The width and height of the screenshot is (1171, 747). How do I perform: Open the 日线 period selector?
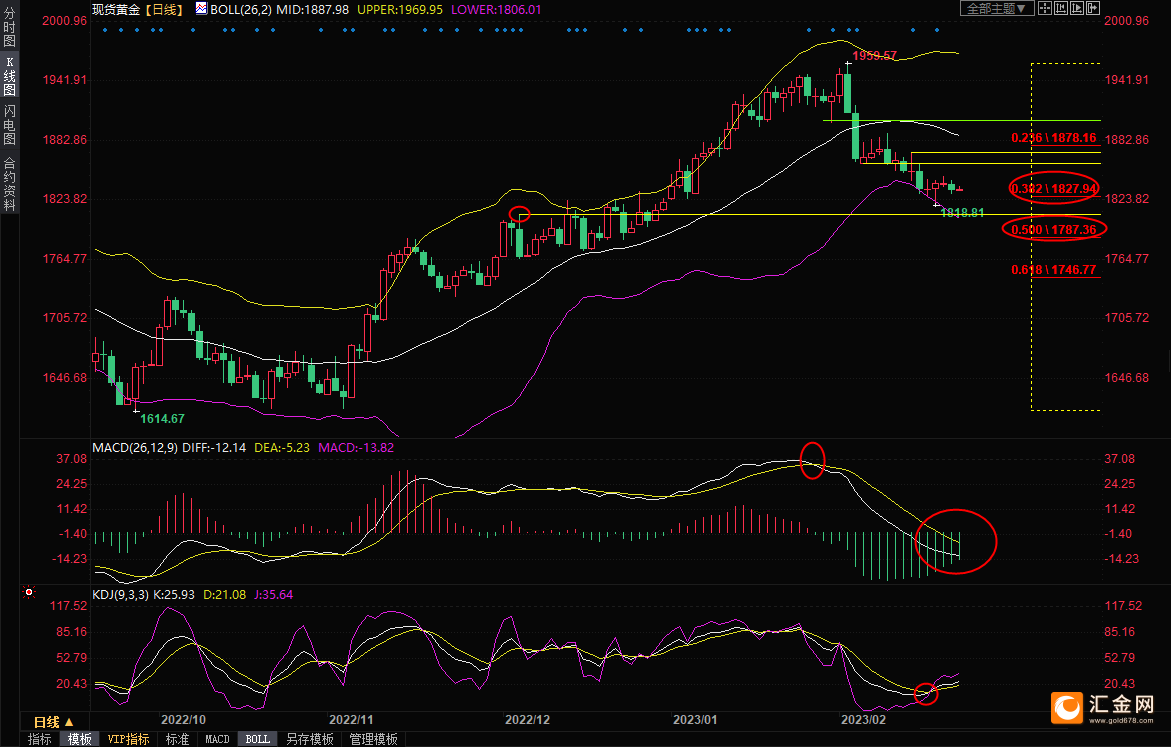coord(54,722)
